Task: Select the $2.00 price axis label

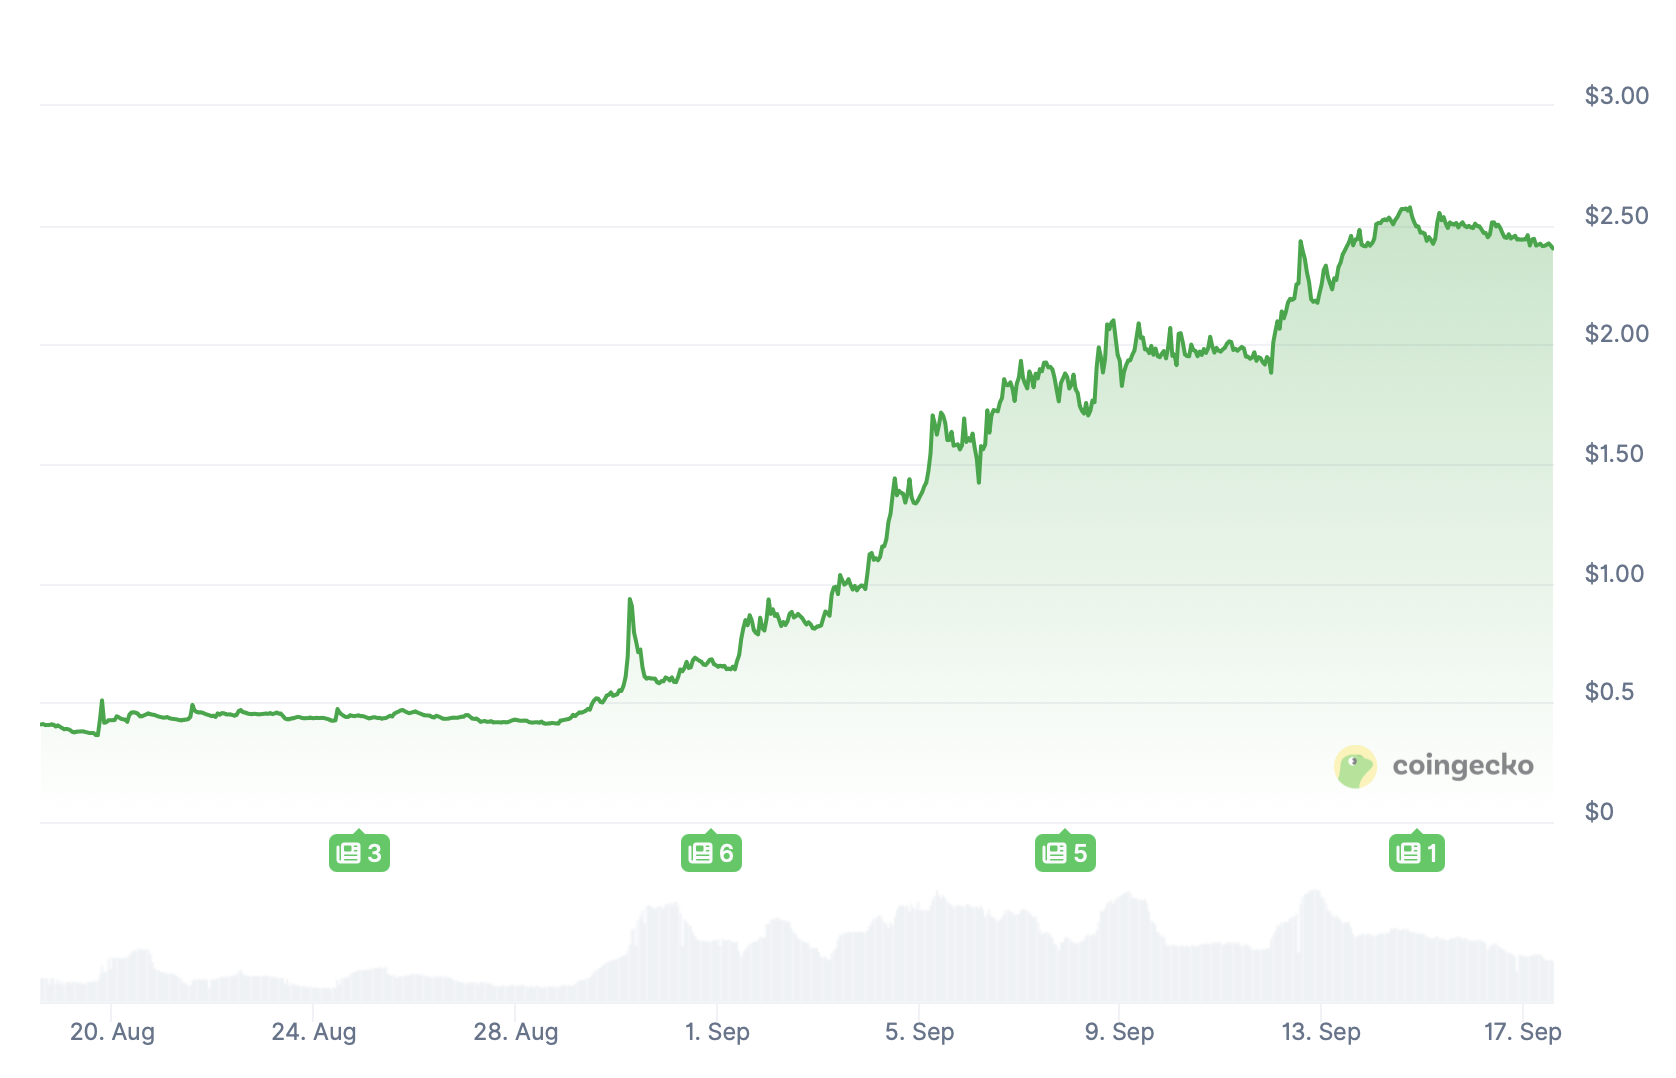Action: point(1616,334)
